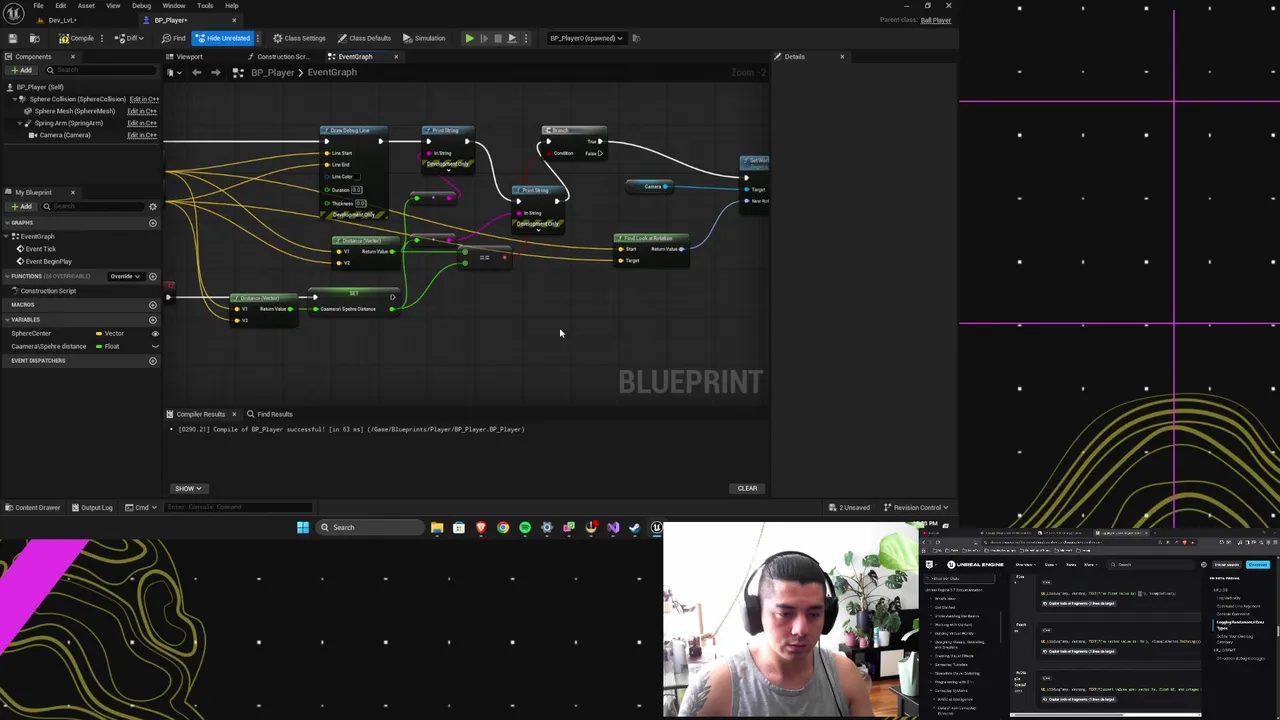
Task: Open the Content Drawer
Action: [x=33, y=507]
